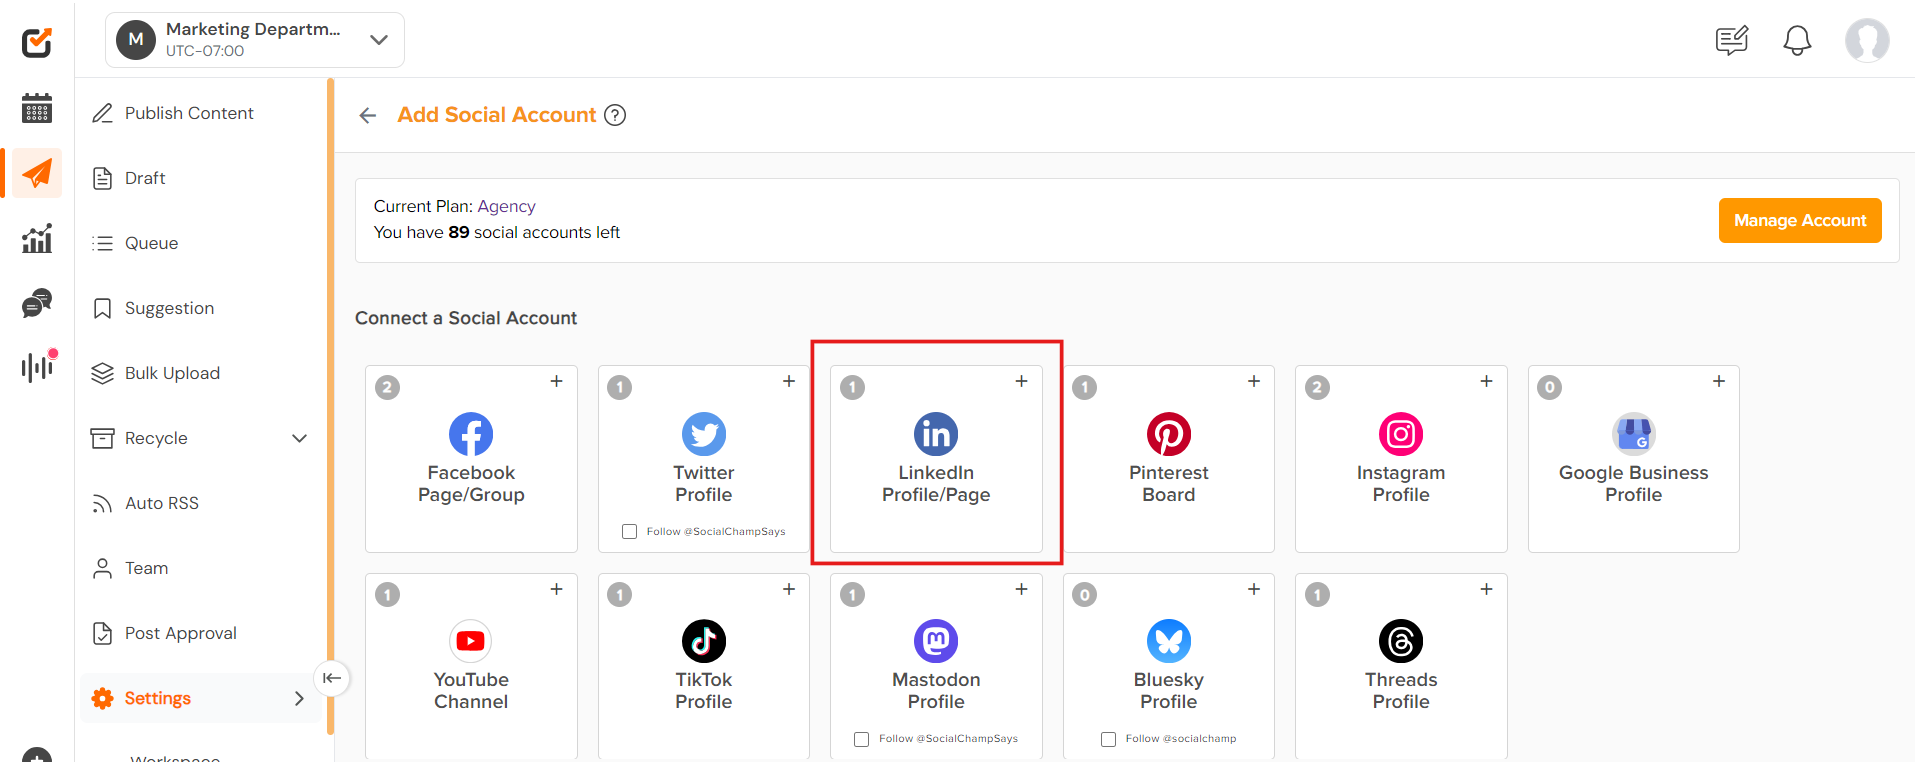Screen dimensions: 1915x762
Task: Click the Pinterest logo icon
Action: click(1169, 434)
